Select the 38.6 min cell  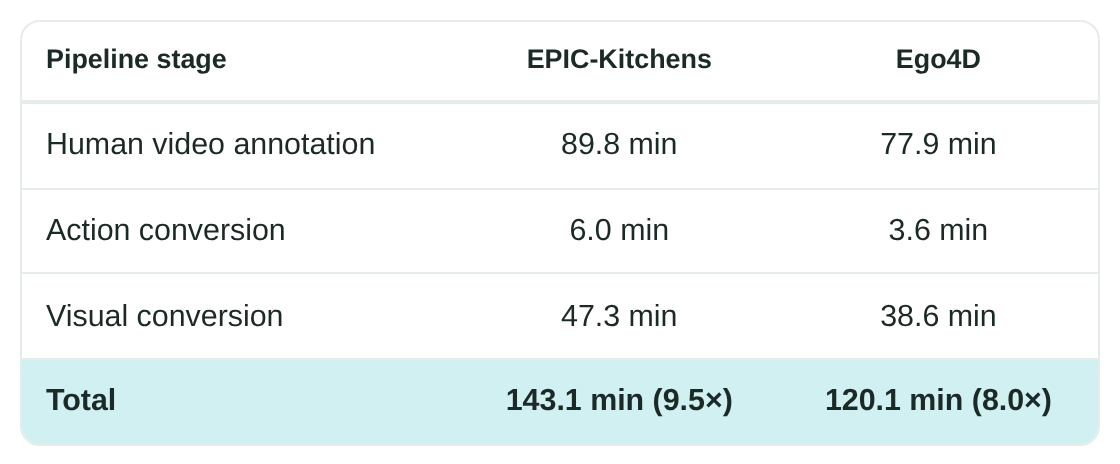tap(938, 316)
